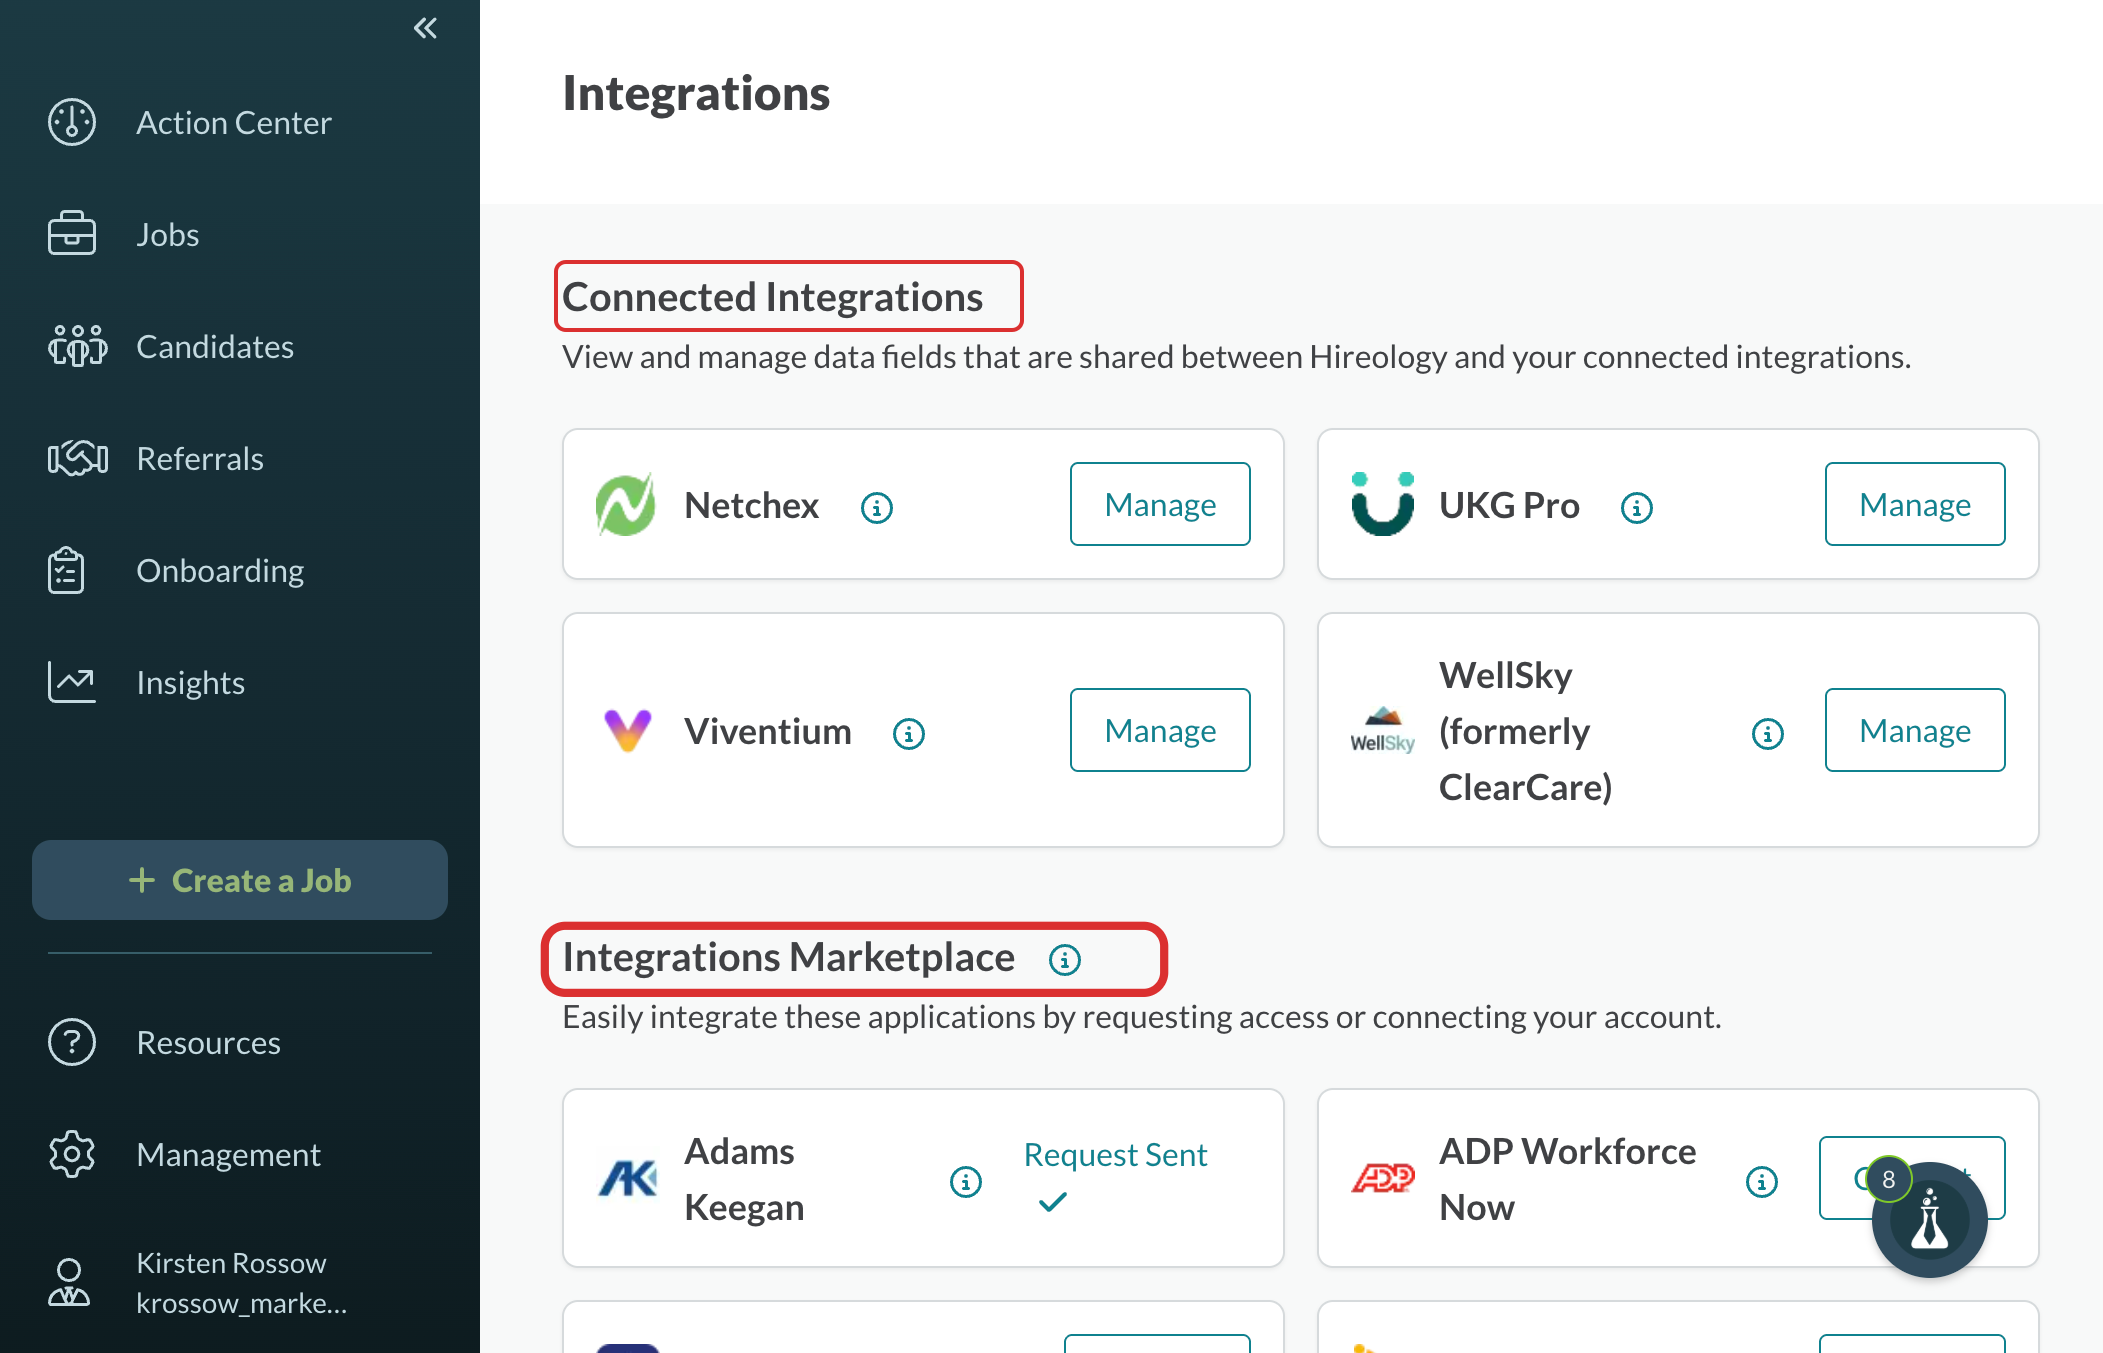Click the Integrations Marketplace heading text
Image resolution: width=2103 pixels, height=1353 pixels.
click(x=788, y=957)
